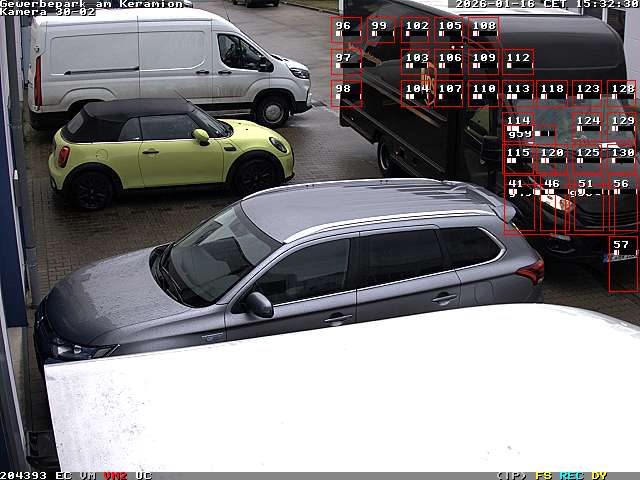Click detection zone box 41

[x=519, y=204]
